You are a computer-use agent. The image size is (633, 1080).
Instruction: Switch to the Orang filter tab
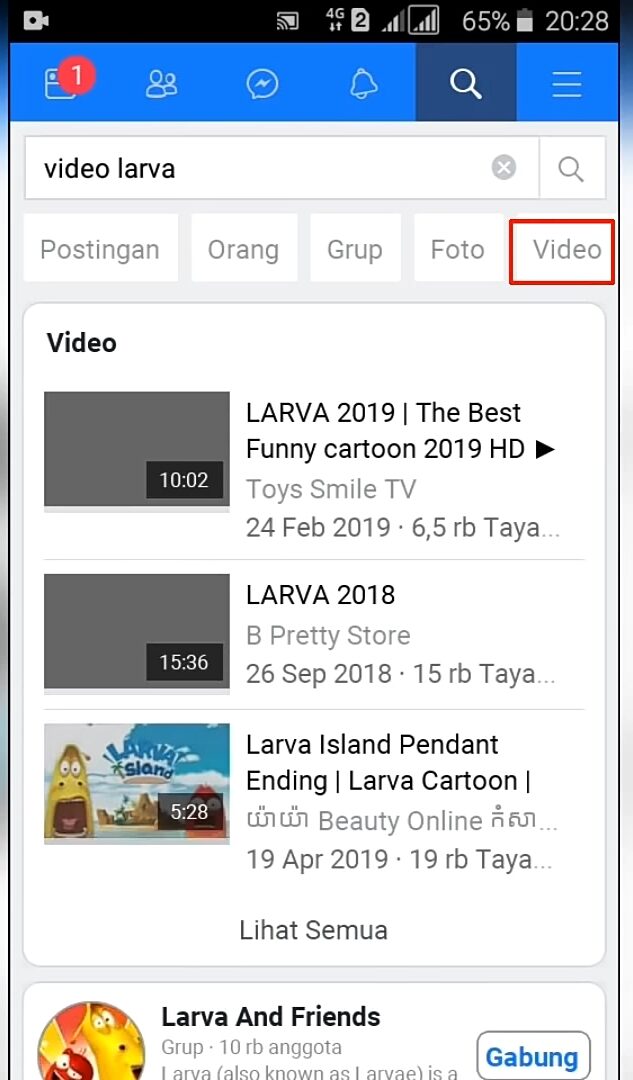point(244,248)
